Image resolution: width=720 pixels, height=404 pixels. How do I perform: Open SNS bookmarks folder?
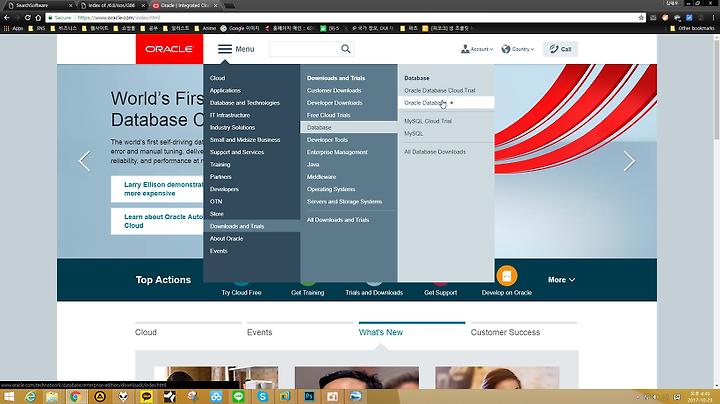37,28
